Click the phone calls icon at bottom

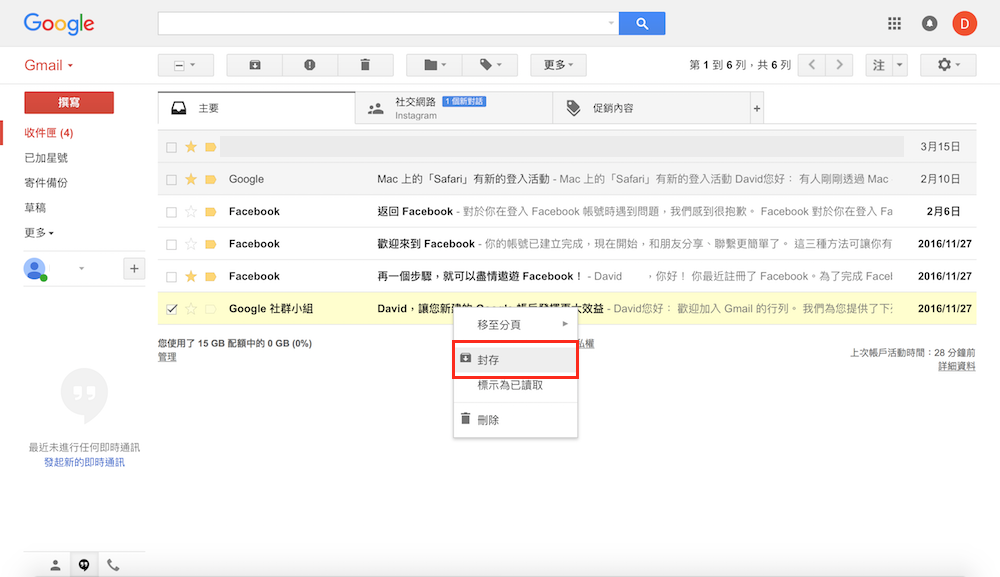113,565
